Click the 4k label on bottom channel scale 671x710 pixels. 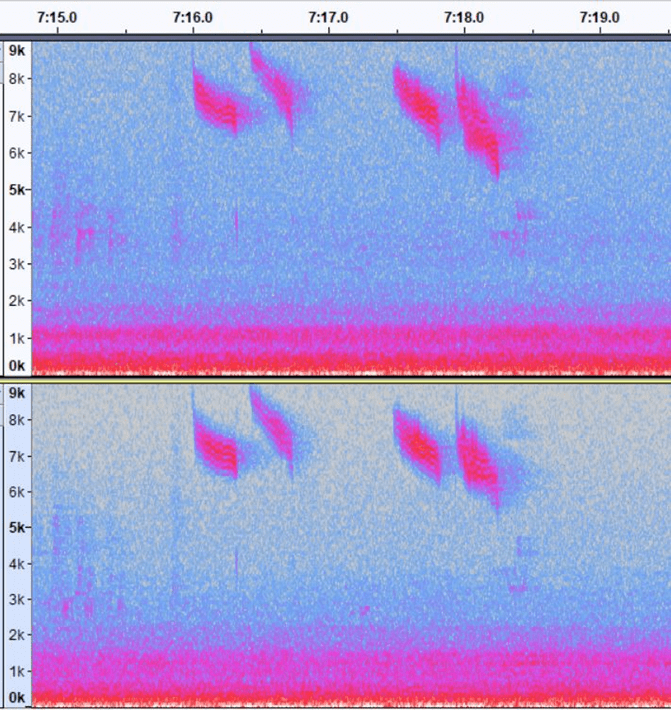(17, 564)
